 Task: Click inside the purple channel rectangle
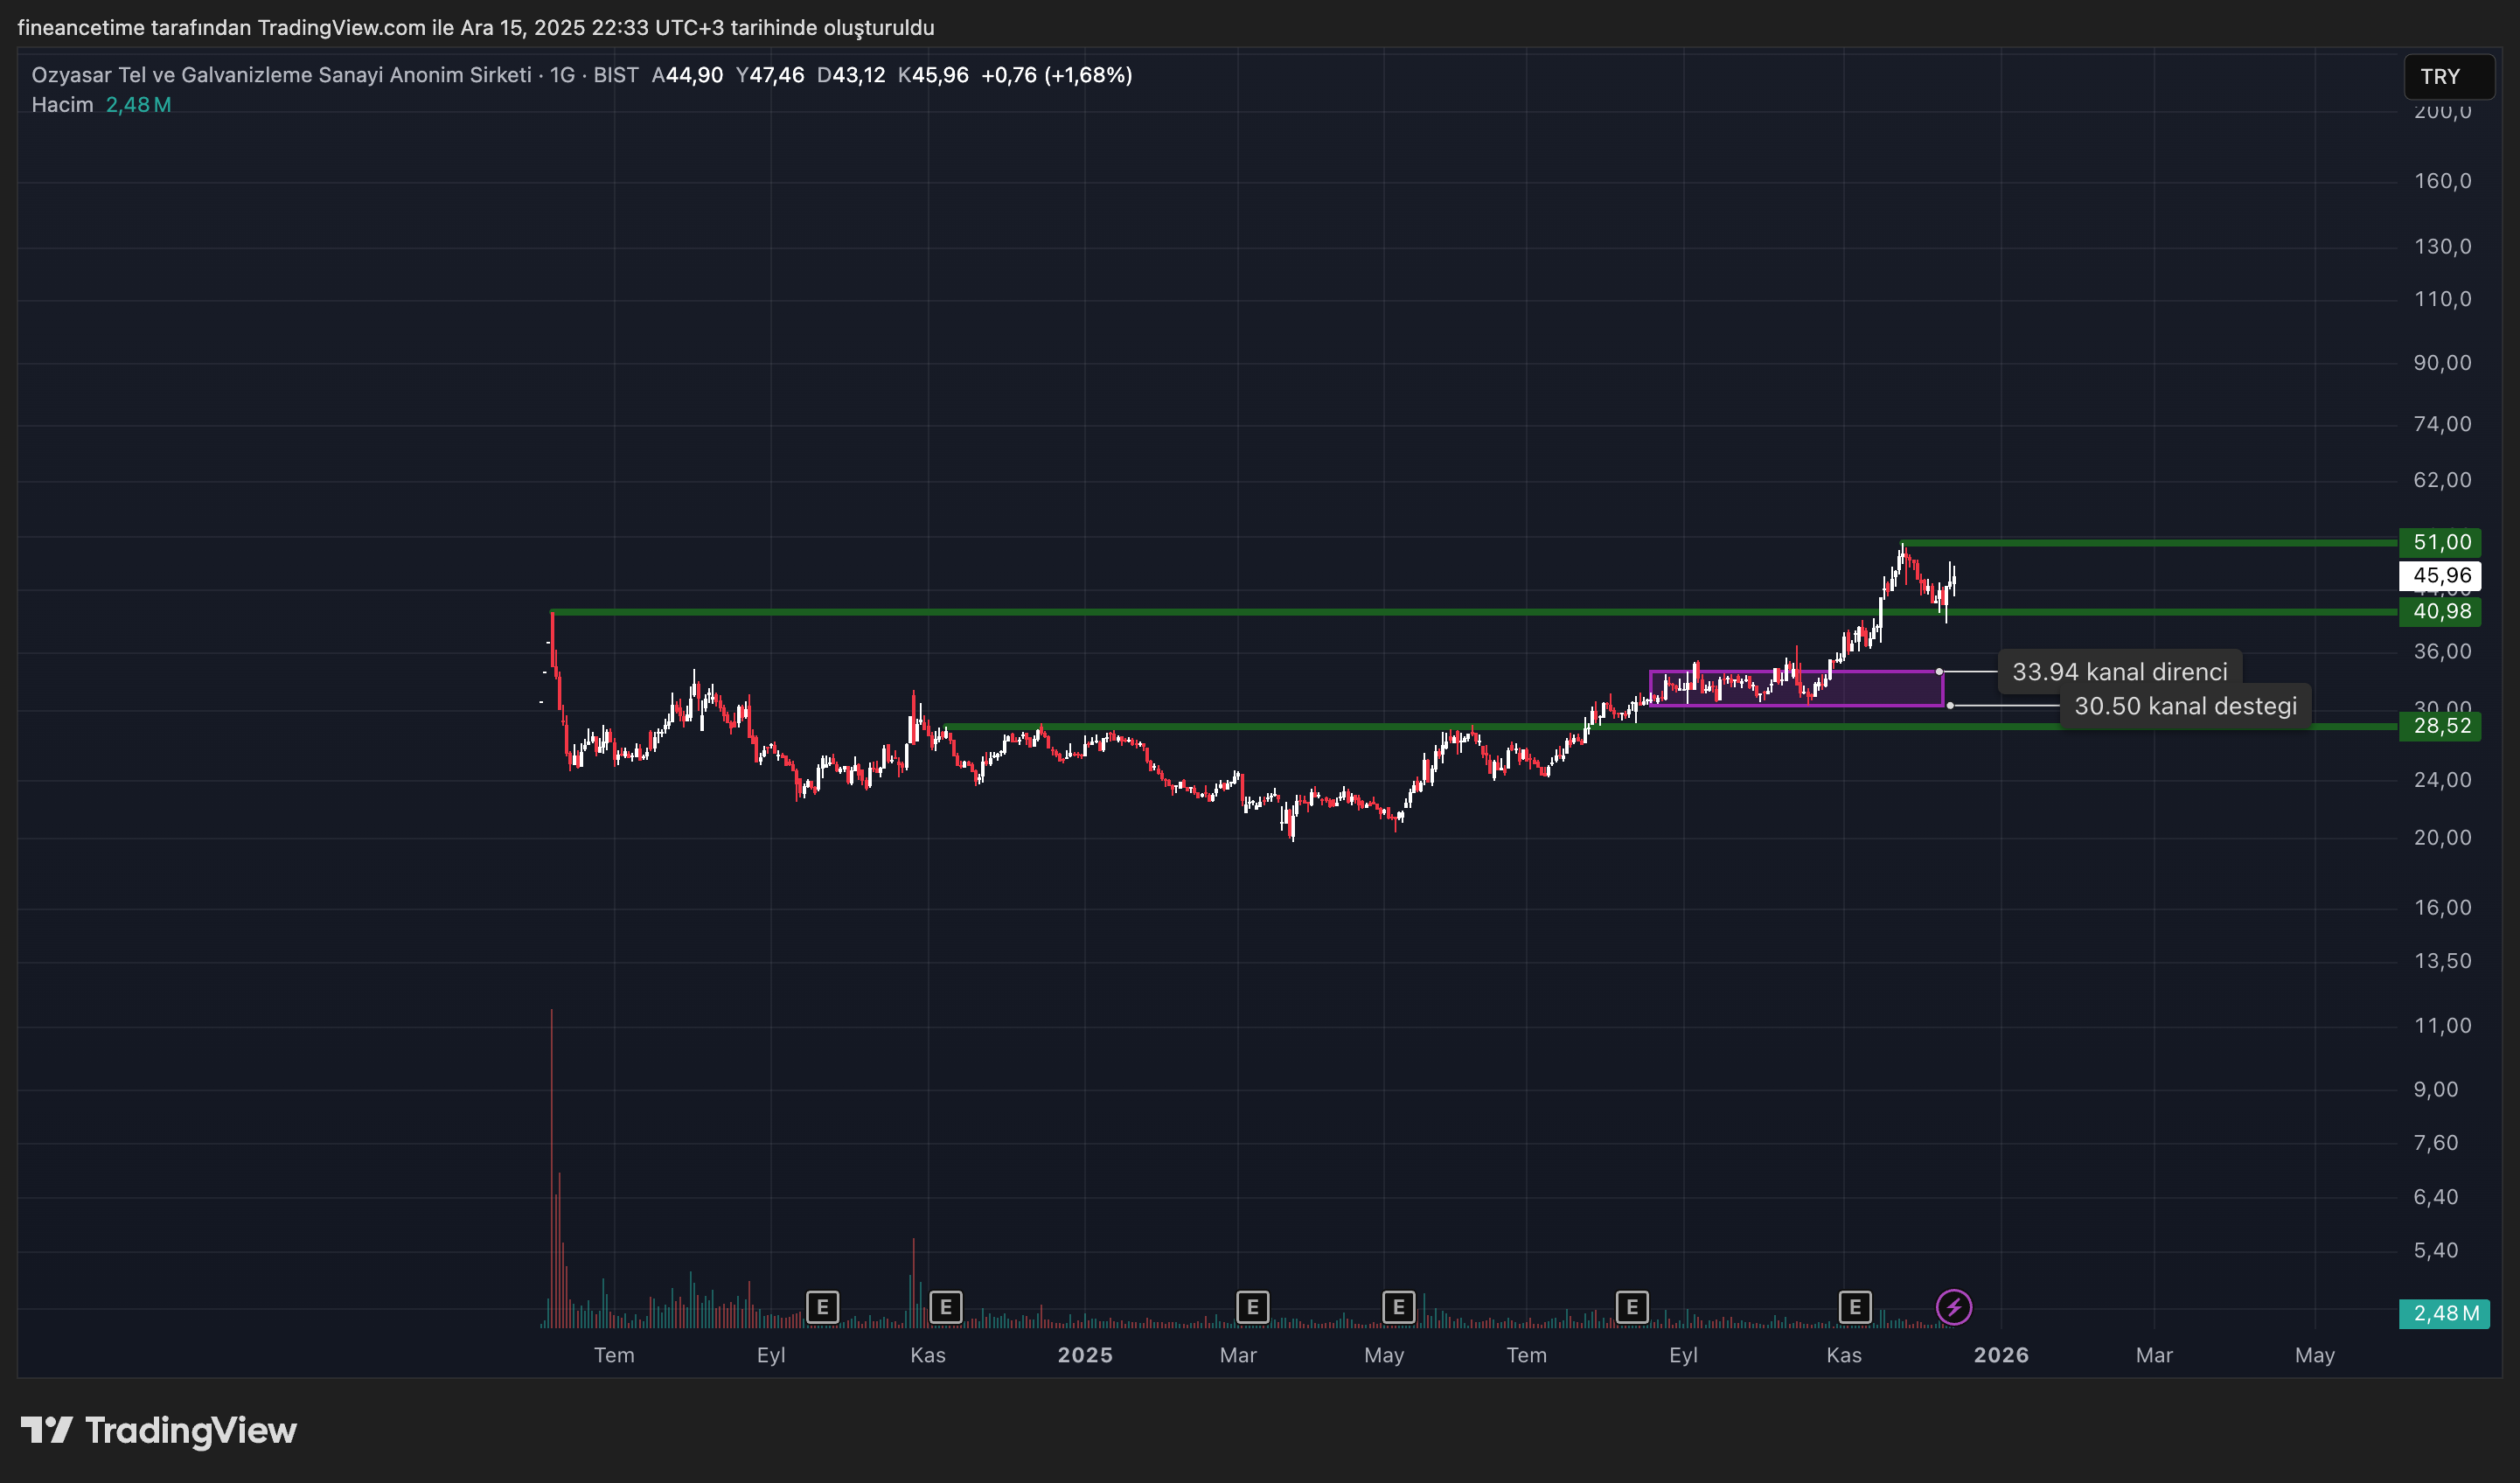tap(1880, 689)
